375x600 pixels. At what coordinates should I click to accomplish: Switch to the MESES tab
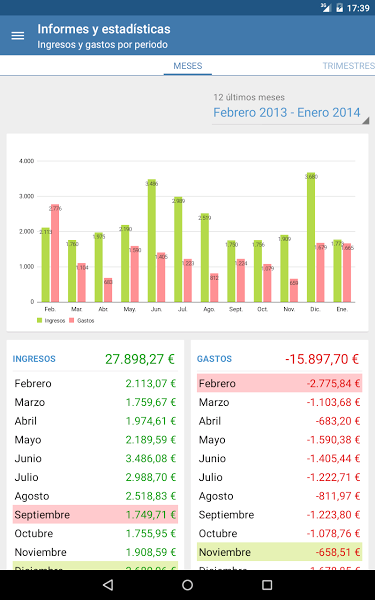click(188, 66)
